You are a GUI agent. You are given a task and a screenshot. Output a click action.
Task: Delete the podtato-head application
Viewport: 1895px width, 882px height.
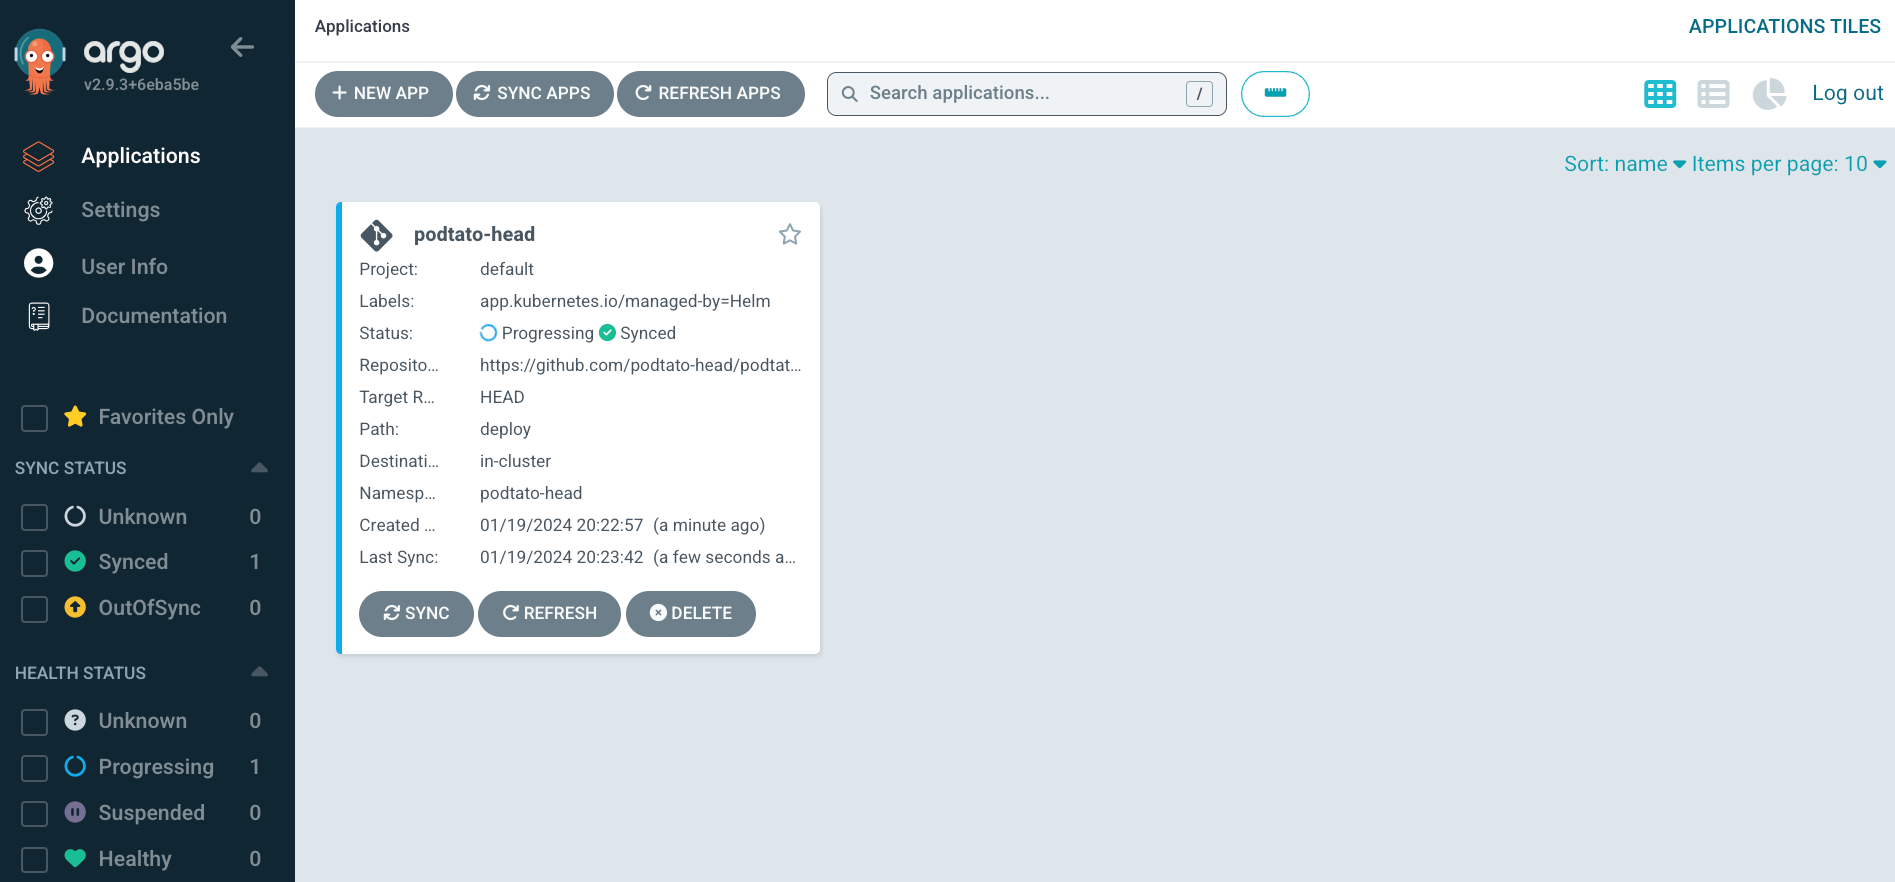point(691,613)
